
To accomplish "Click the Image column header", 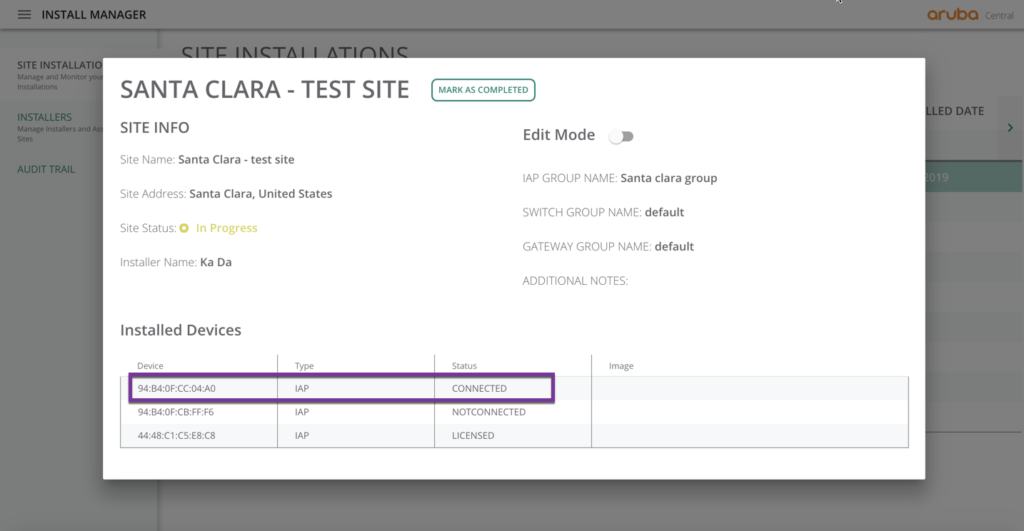I will pyautogui.click(x=621, y=366).
